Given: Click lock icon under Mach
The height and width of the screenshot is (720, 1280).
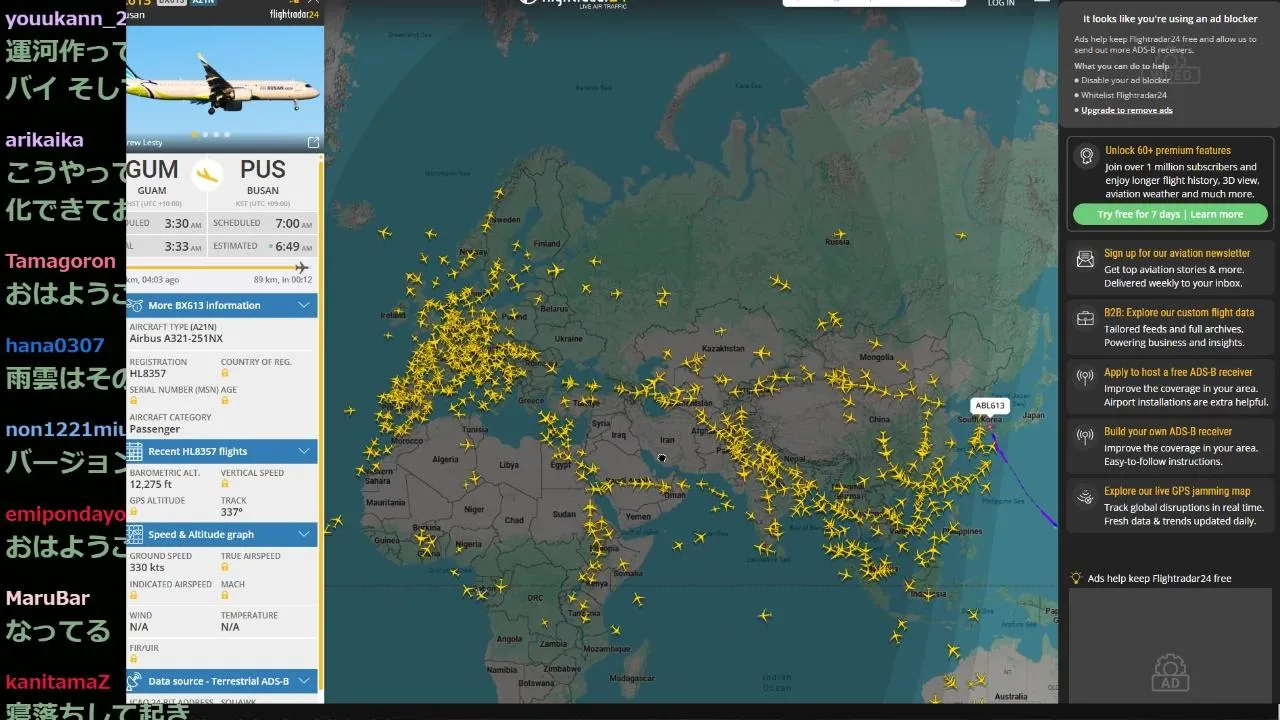Looking at the screenshot, I should 225,595.
